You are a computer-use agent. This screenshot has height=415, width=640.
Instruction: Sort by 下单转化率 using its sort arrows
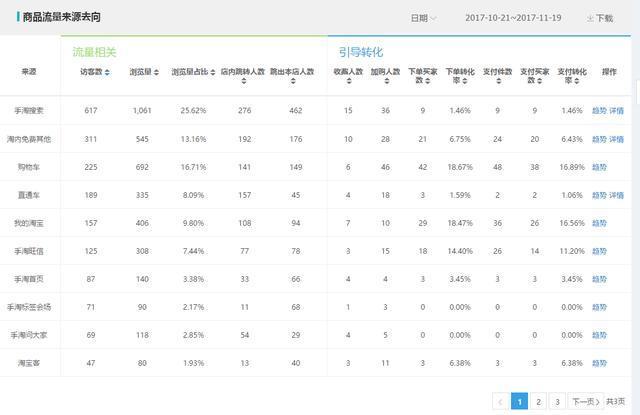[464, 81]
